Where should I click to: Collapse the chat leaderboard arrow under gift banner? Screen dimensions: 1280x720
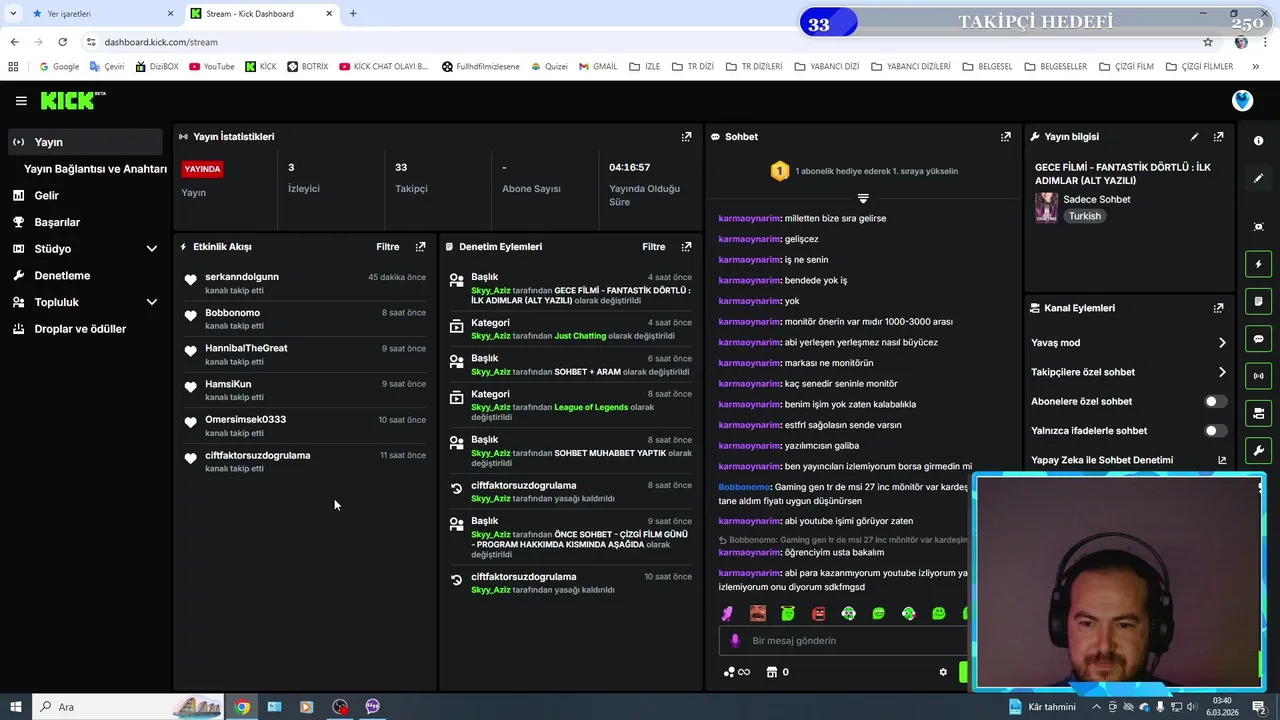click(x=863, y=198)
